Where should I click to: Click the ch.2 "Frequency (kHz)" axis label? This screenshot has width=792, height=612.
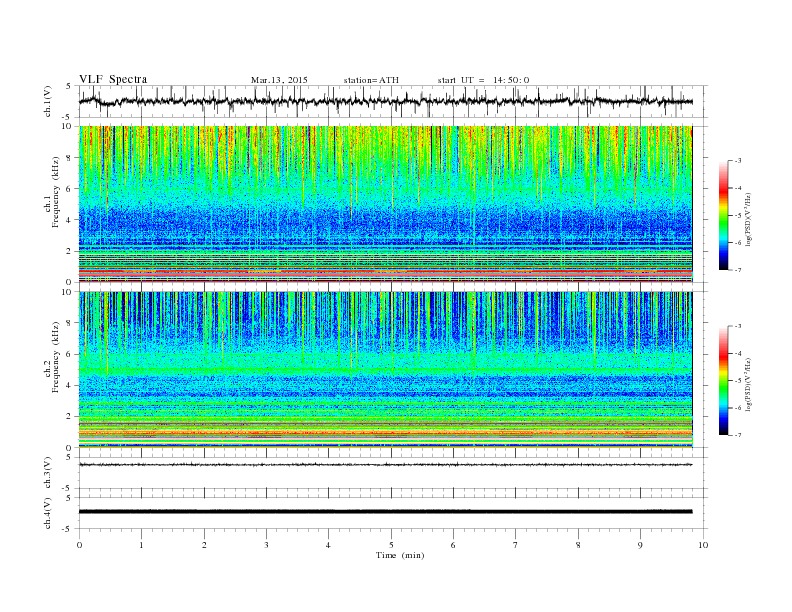[56, 356]
